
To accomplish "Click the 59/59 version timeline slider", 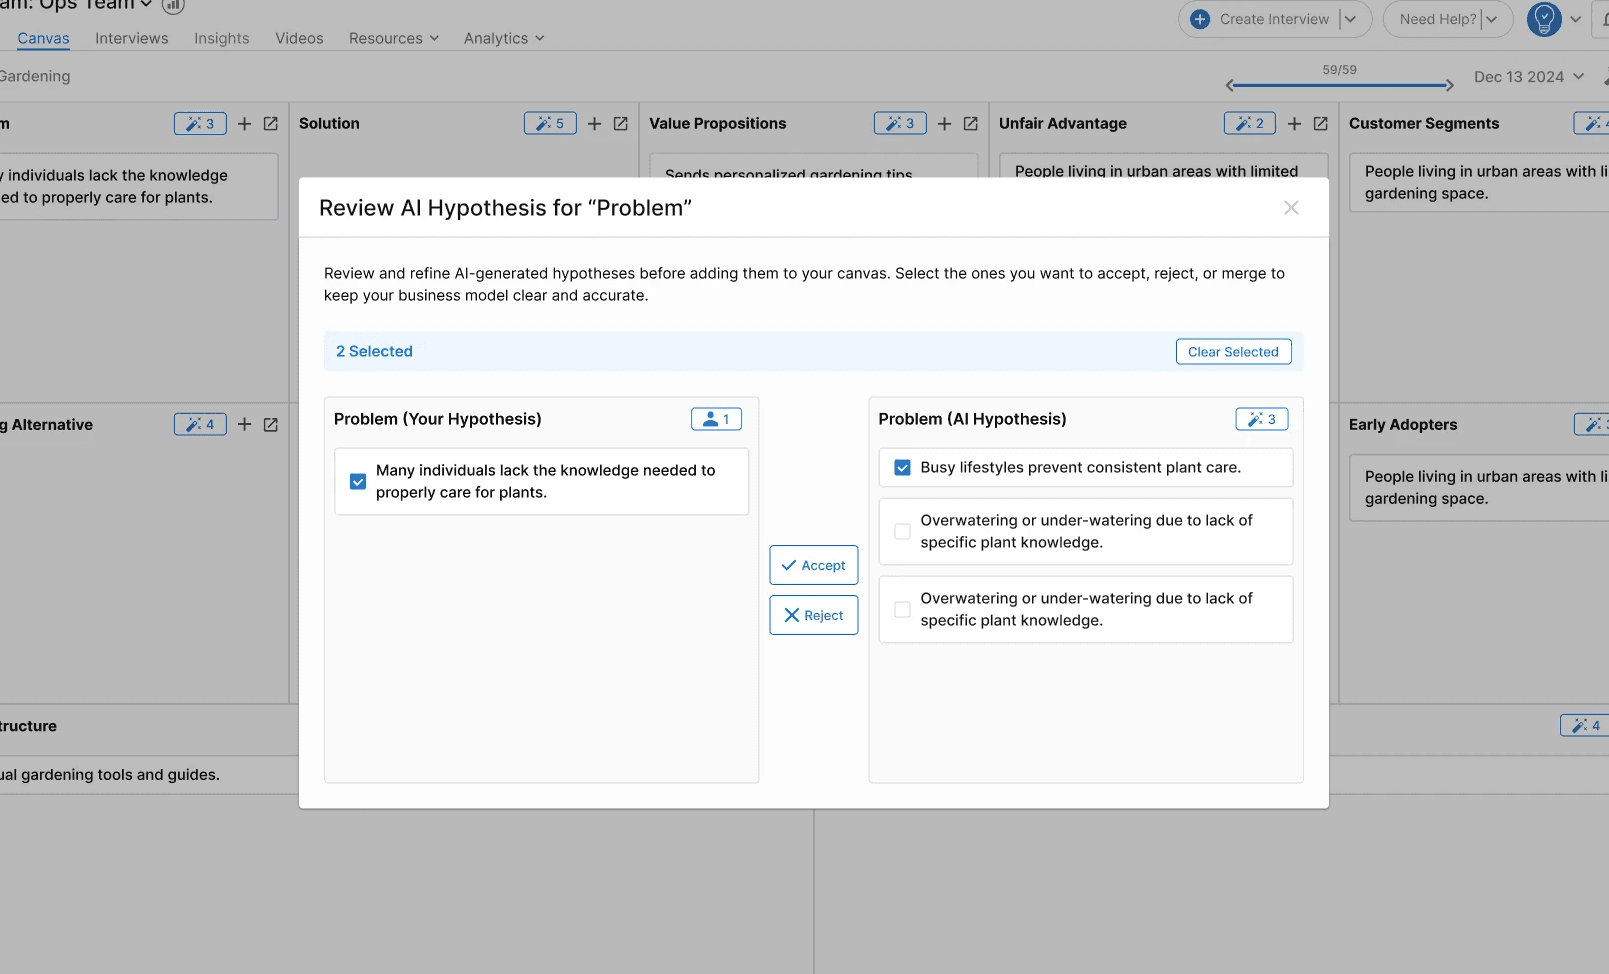I will (1340, 84).
